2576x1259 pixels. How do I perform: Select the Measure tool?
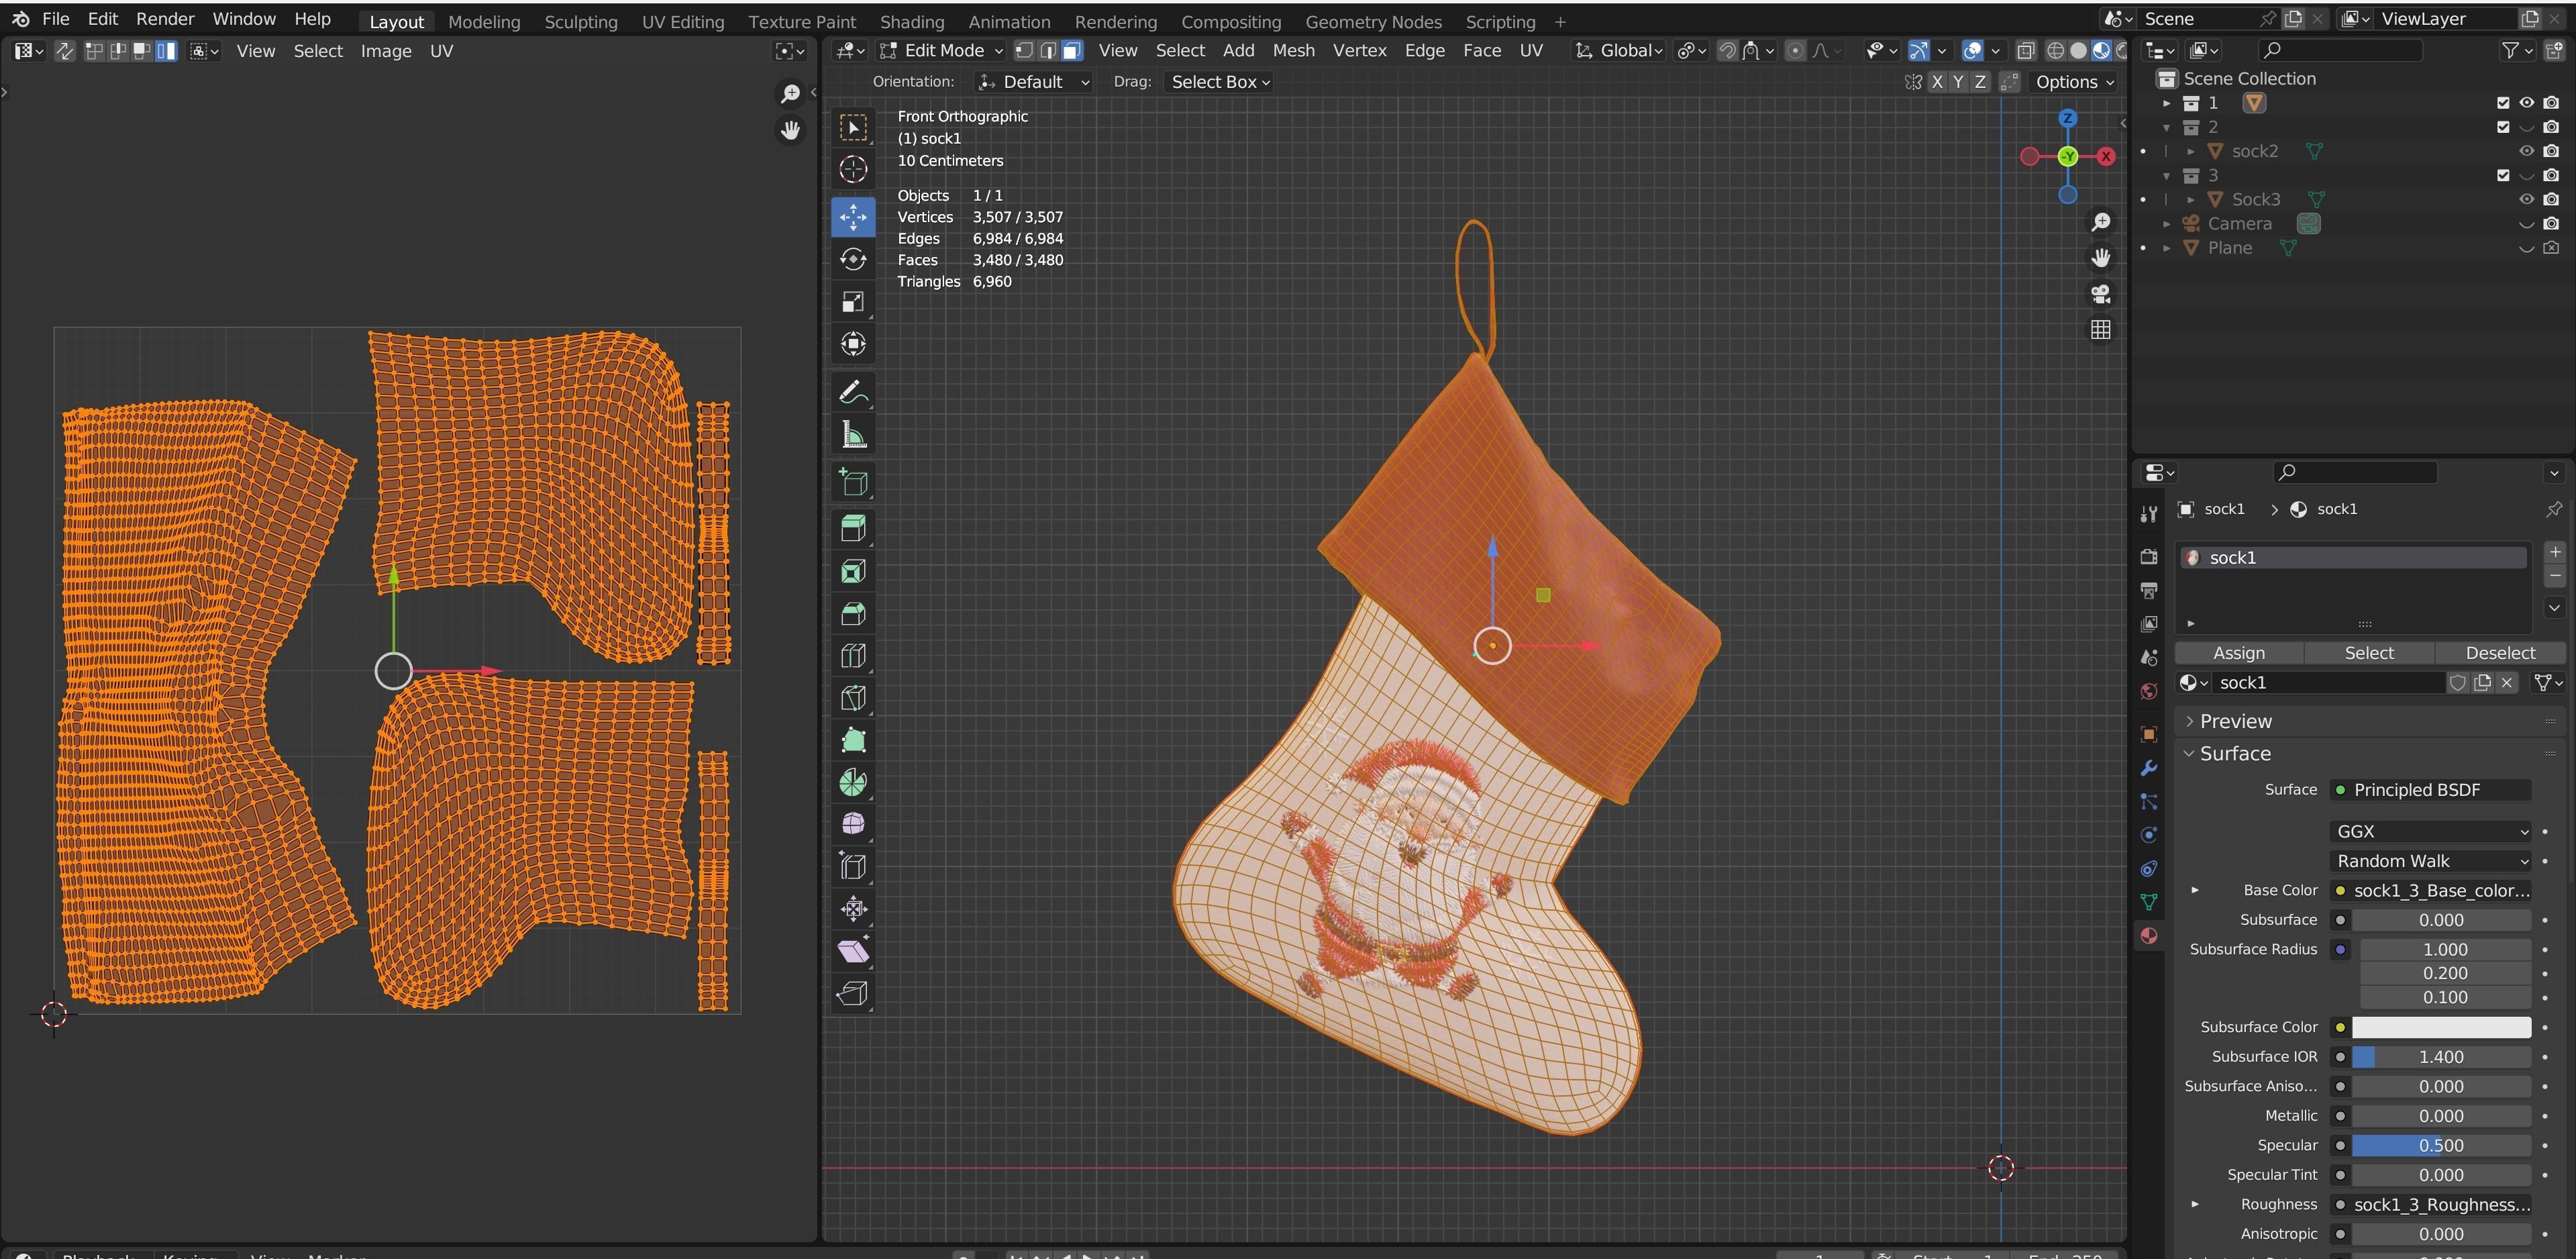click(x=853, y=435)
